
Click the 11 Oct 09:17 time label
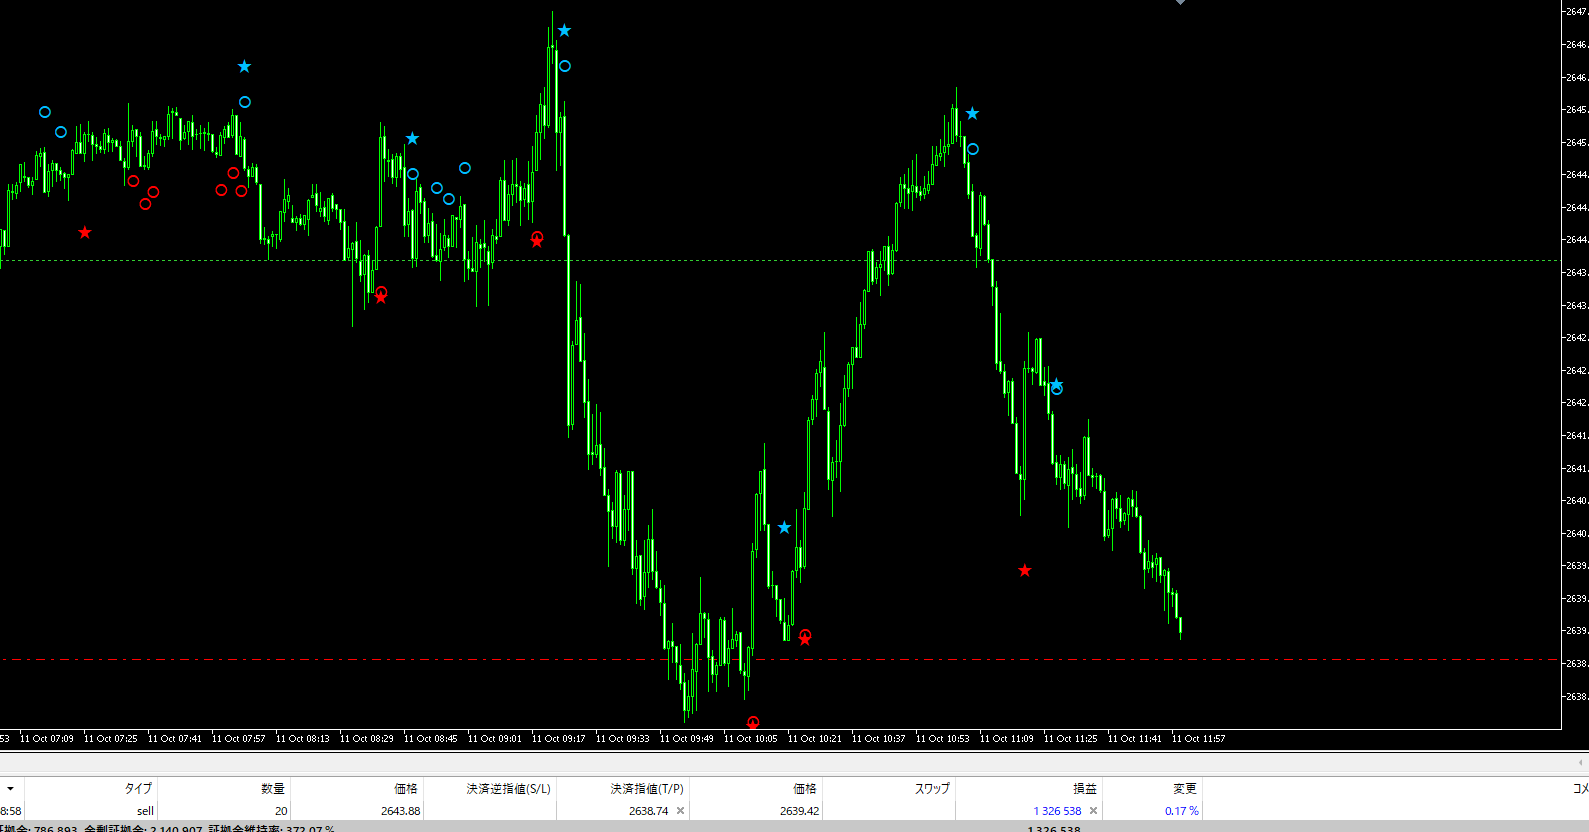click(x=559, y=739)
